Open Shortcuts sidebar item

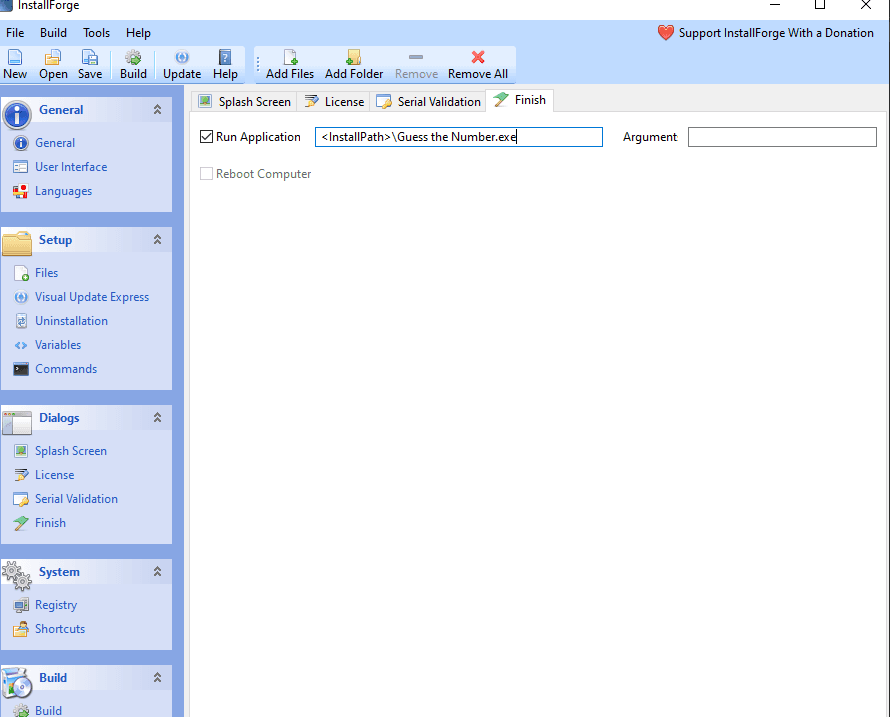pos(60,629)
